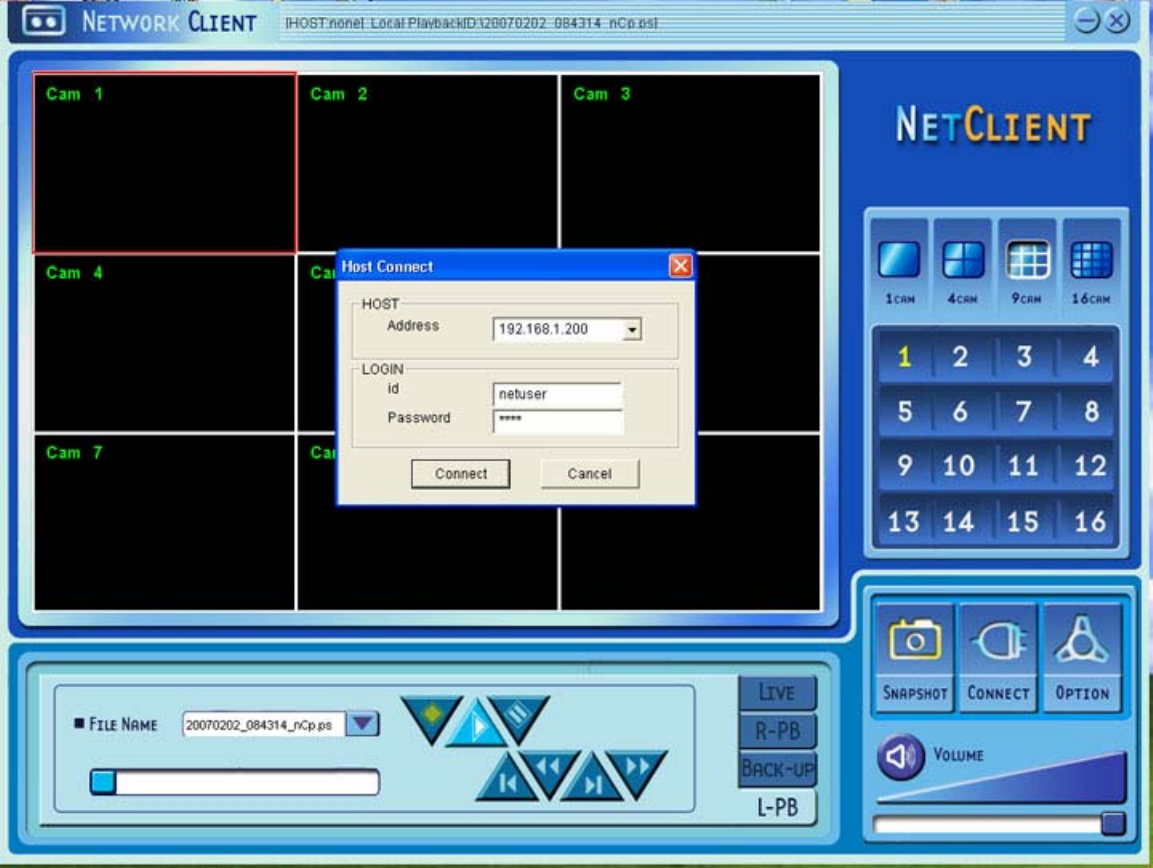The height and width of the screenshot is (868, 1153).
Task: Click Cancel in Host Connect dialog
Action: (x=589, y=474)
